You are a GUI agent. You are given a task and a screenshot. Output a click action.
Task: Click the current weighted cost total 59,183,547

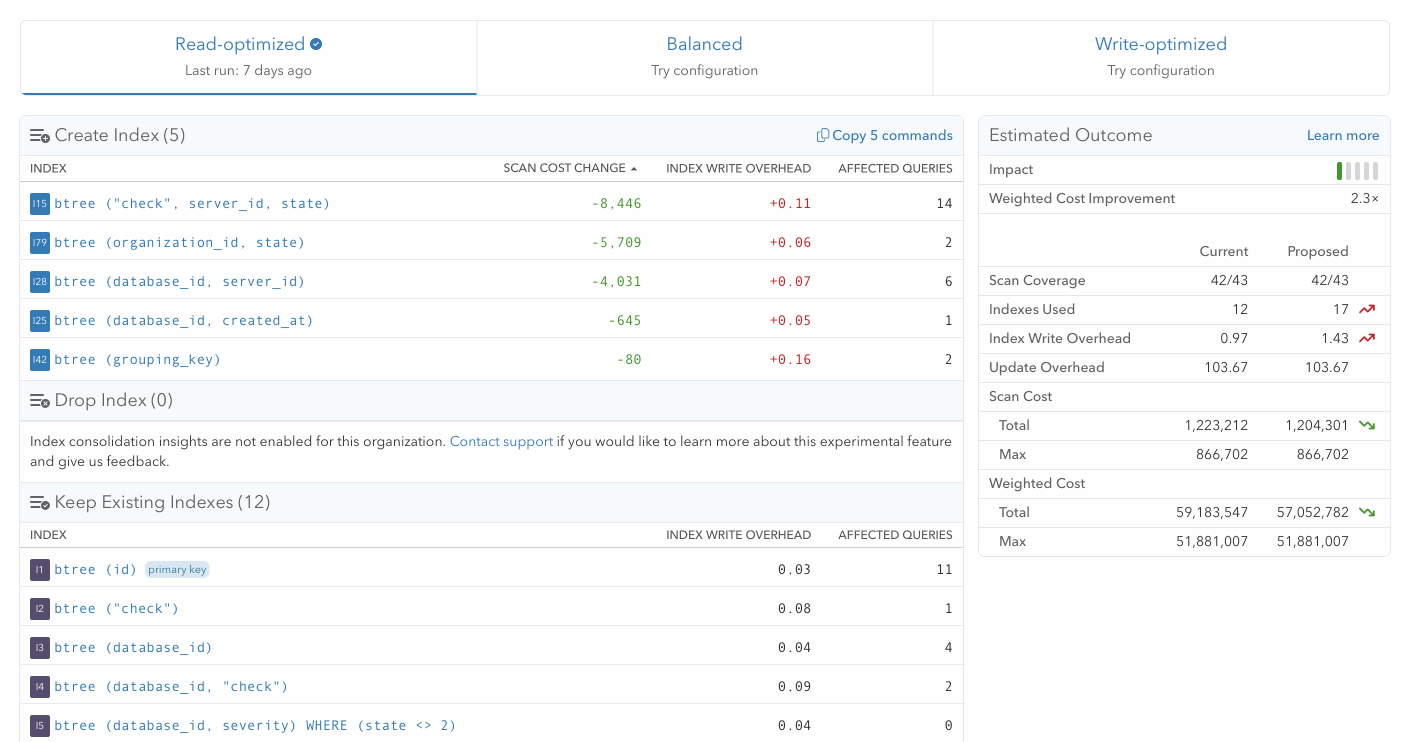pyautogui.click(x=1212, y=513)
